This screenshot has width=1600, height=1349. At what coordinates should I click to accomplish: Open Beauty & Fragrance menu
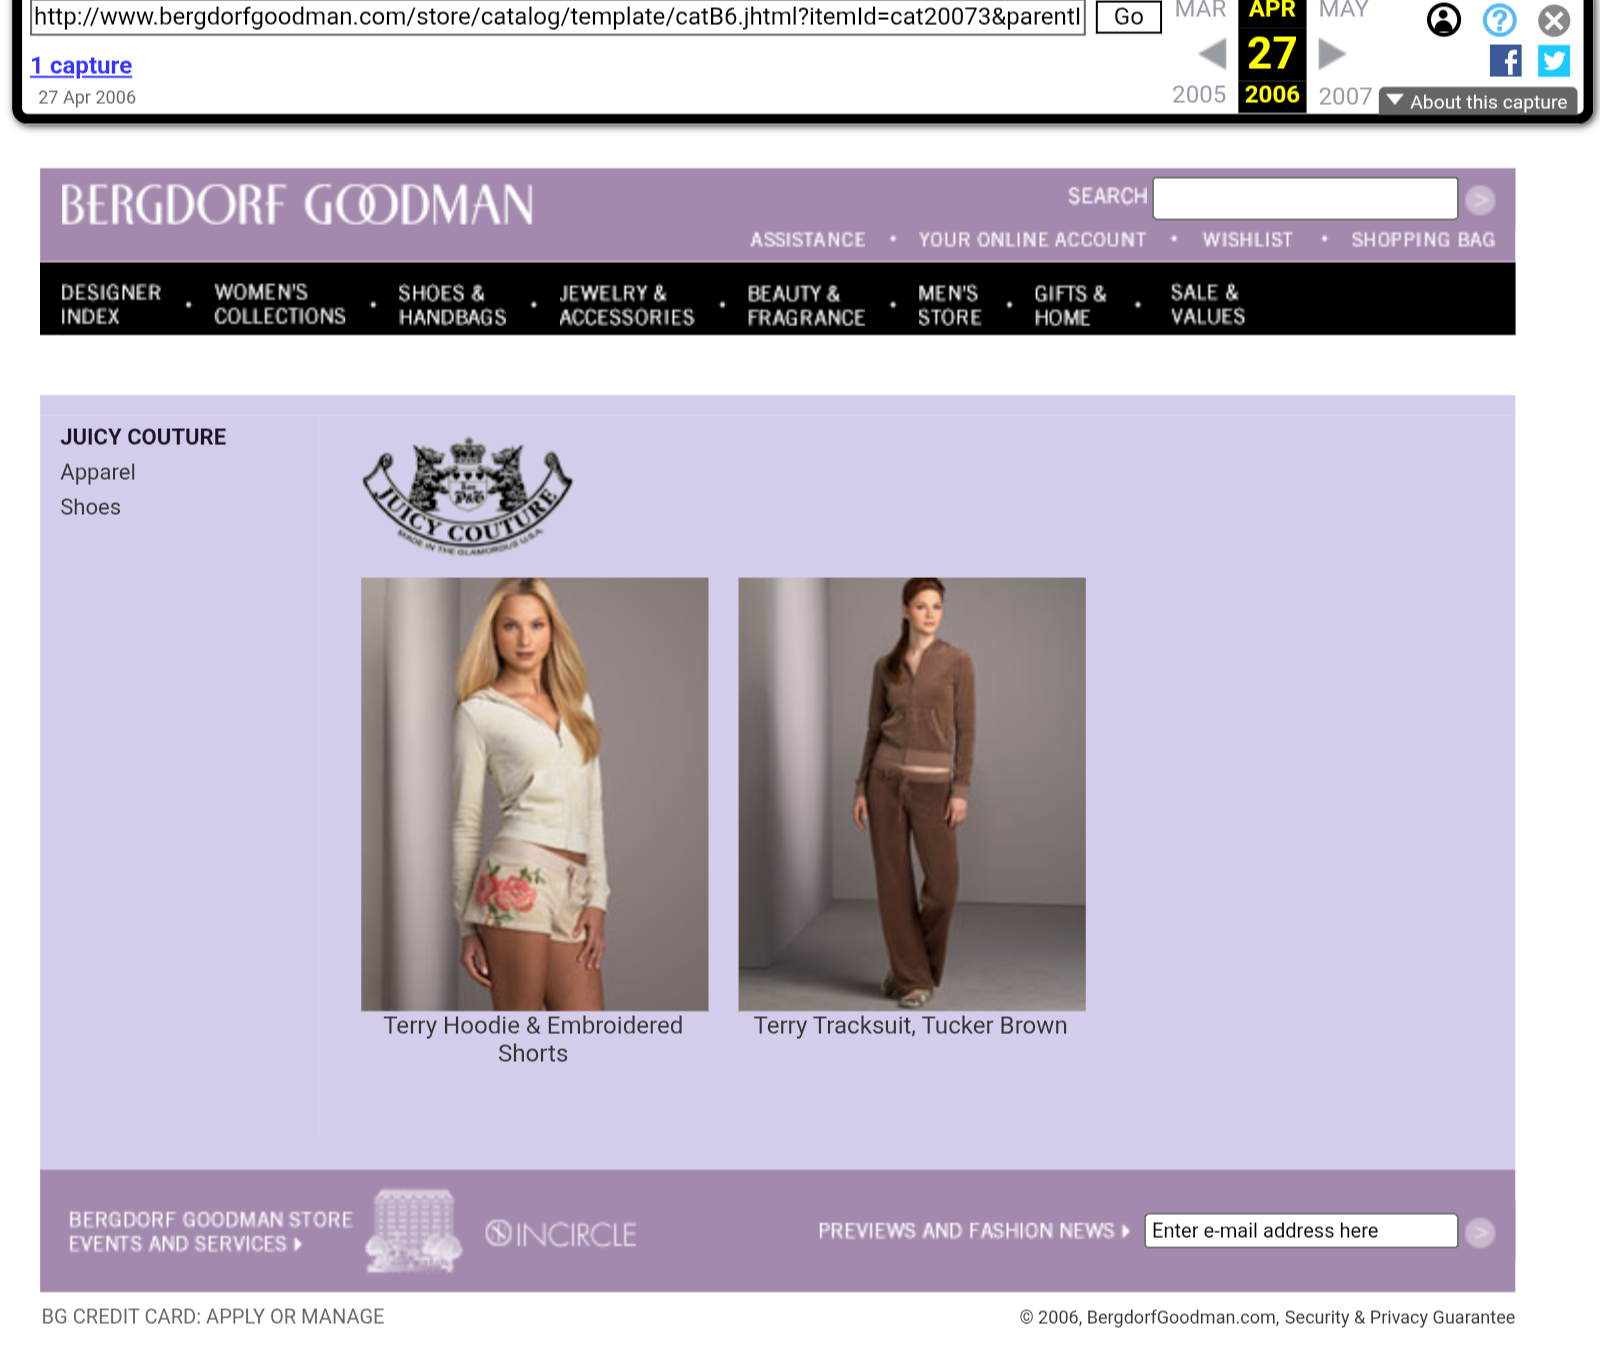point(806,305)
